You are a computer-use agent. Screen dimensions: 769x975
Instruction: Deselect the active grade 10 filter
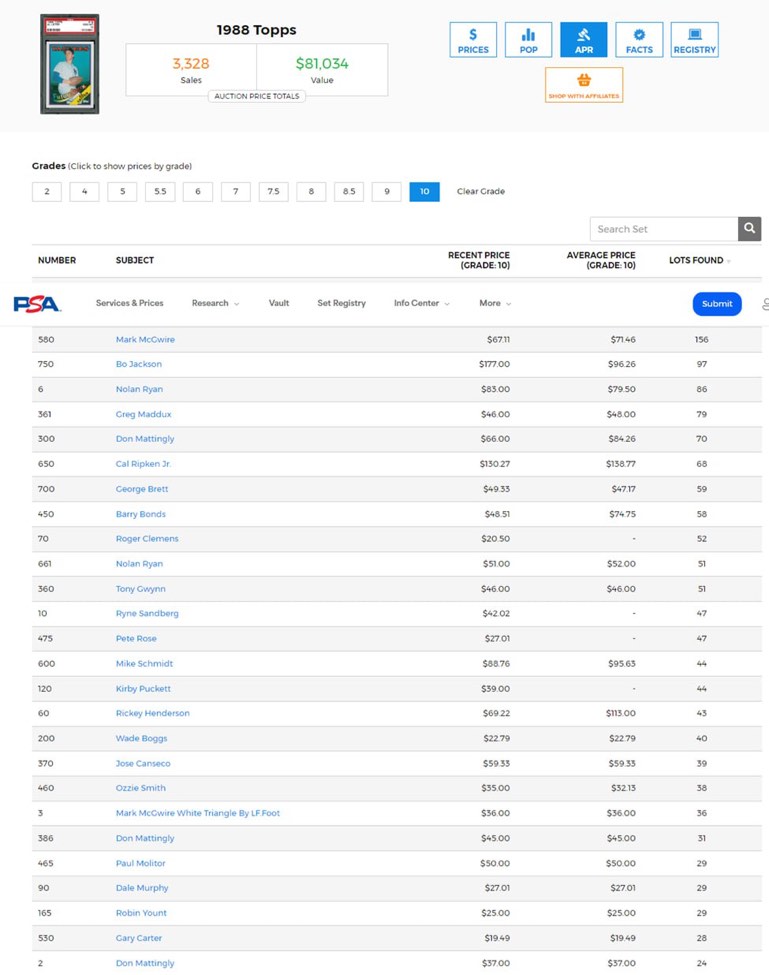click(425, 192)
